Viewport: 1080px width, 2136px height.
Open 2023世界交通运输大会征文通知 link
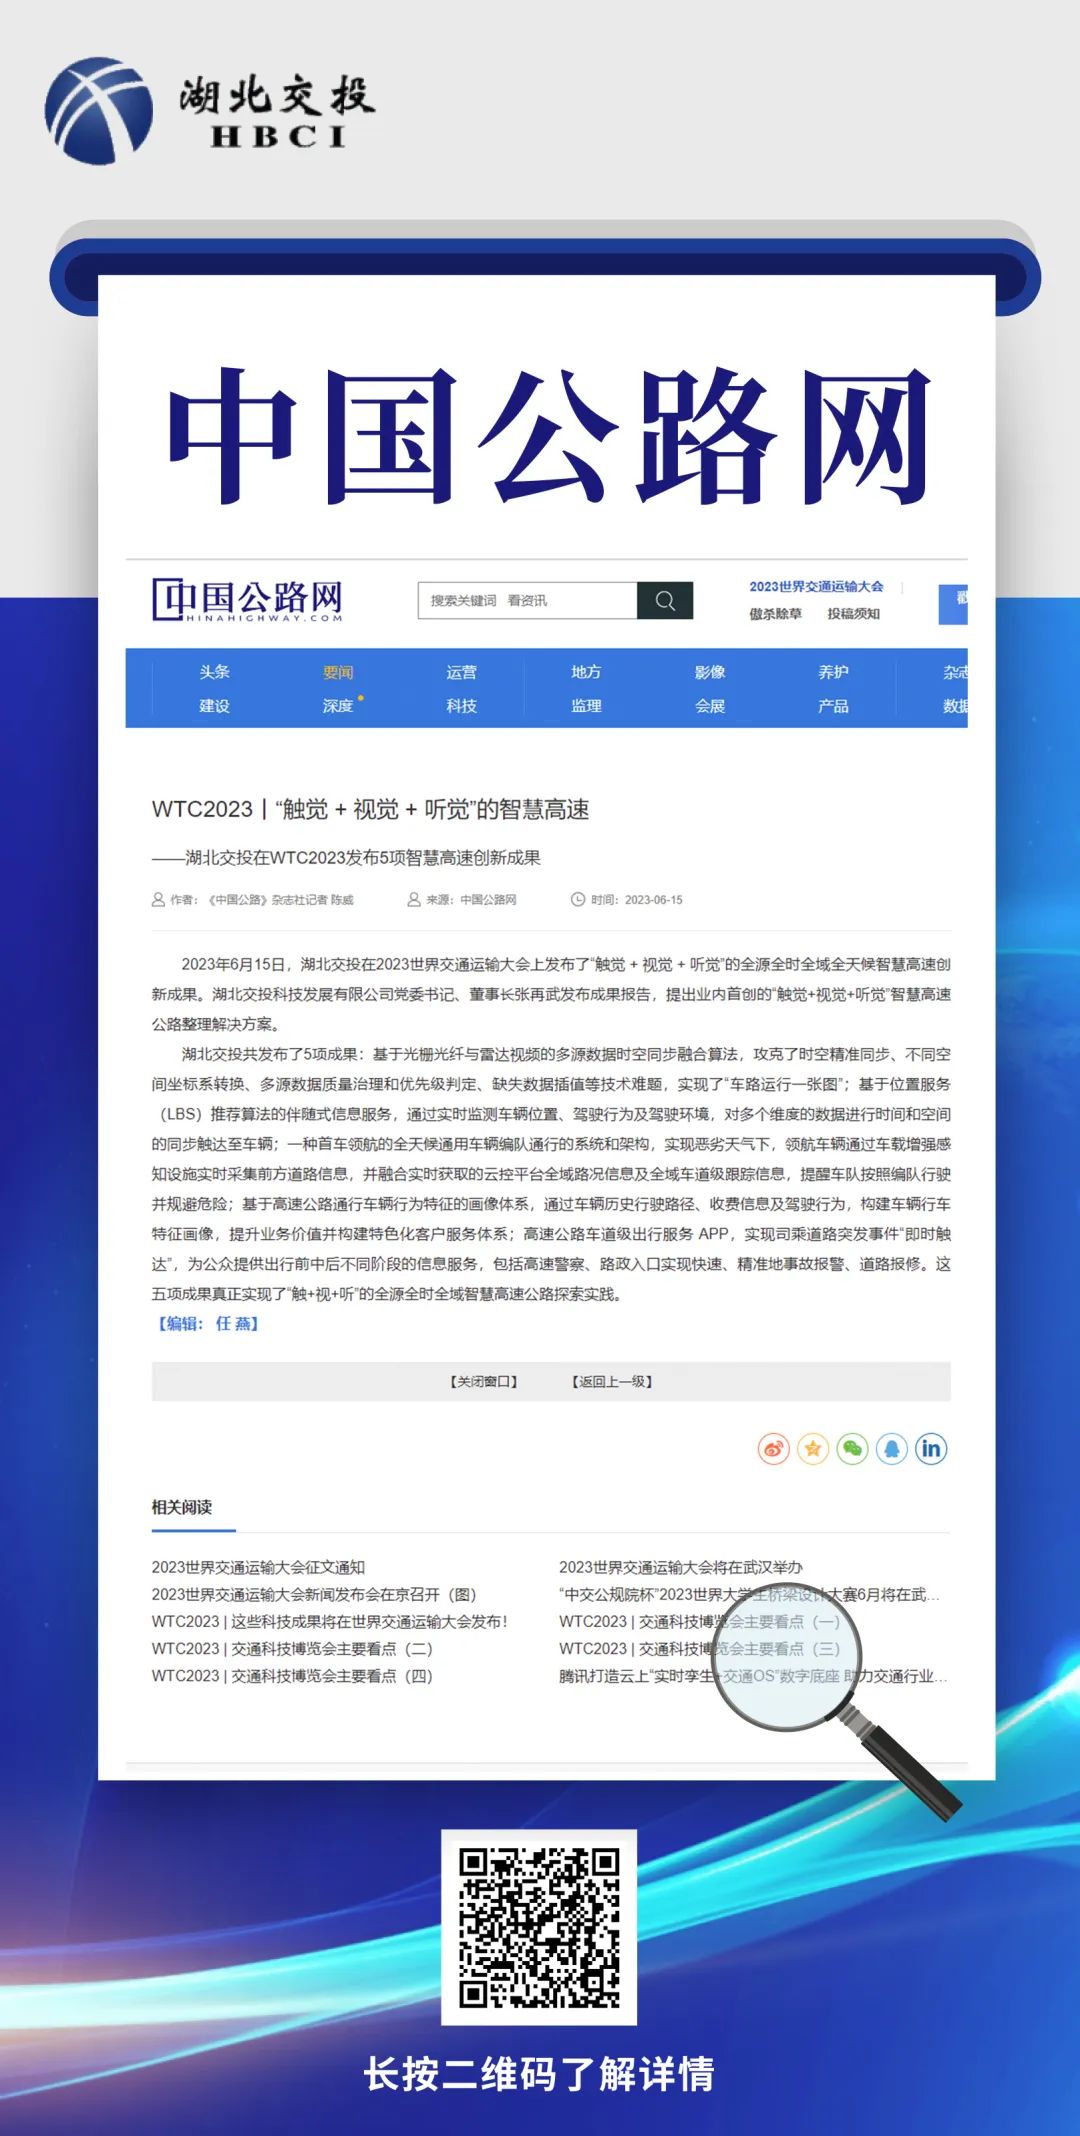pos(258,1567)
